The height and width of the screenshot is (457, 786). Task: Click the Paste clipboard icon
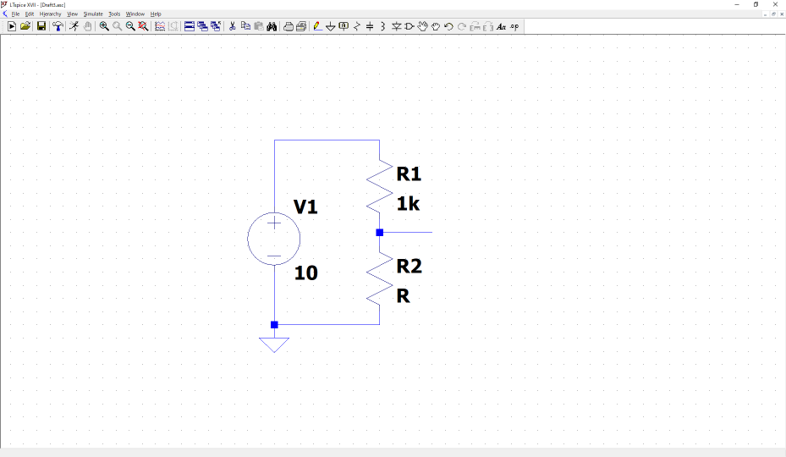259,27
